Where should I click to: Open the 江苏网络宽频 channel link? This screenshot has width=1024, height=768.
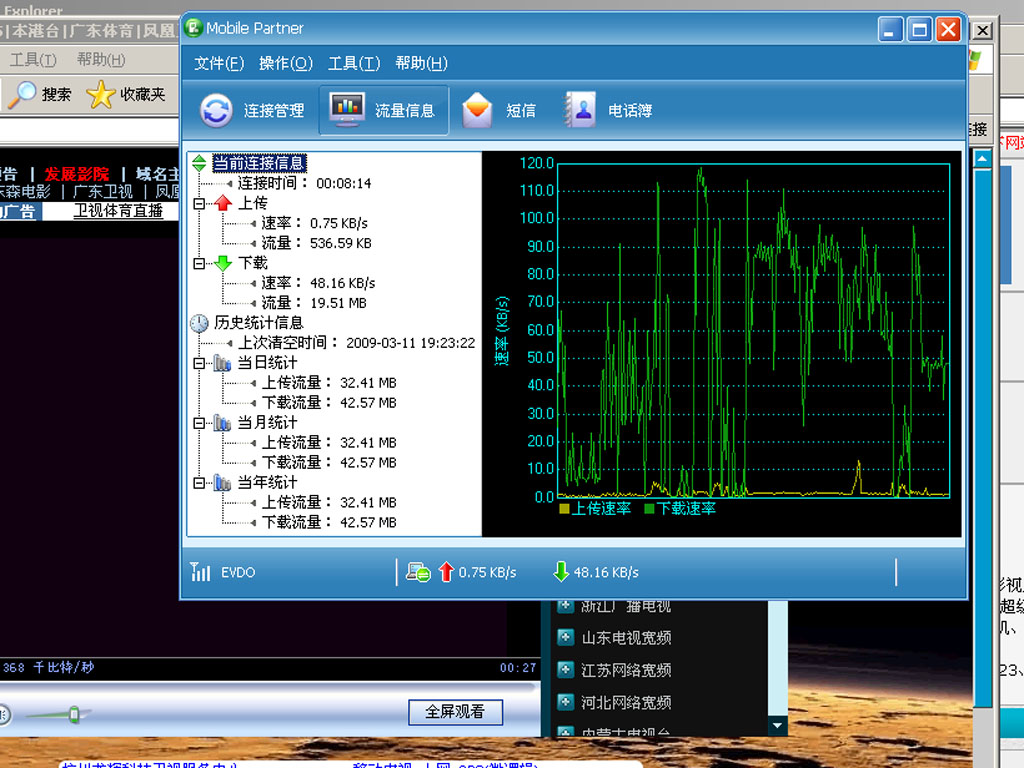[x=626, y=670]
